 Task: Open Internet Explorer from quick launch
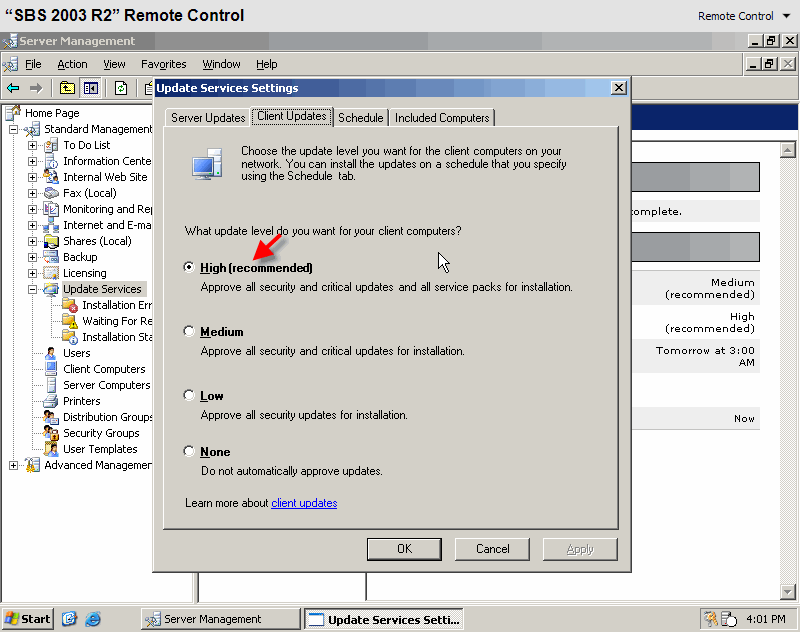[93, 619]
